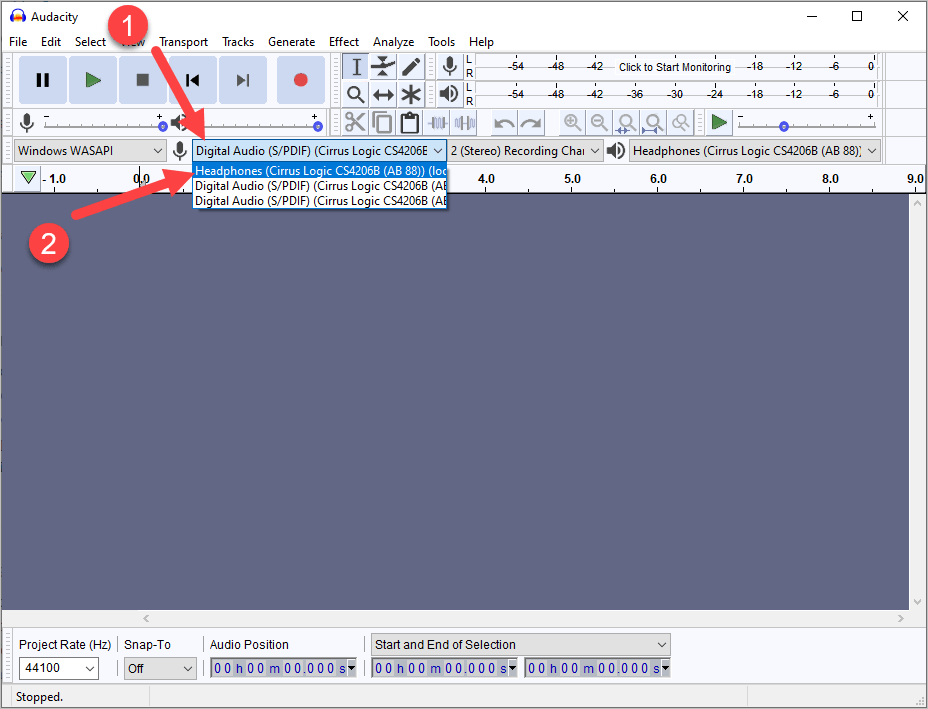The image size is (928, 709).
Task: Click the playback speed slider knob
Action: (x=784, y=127)
